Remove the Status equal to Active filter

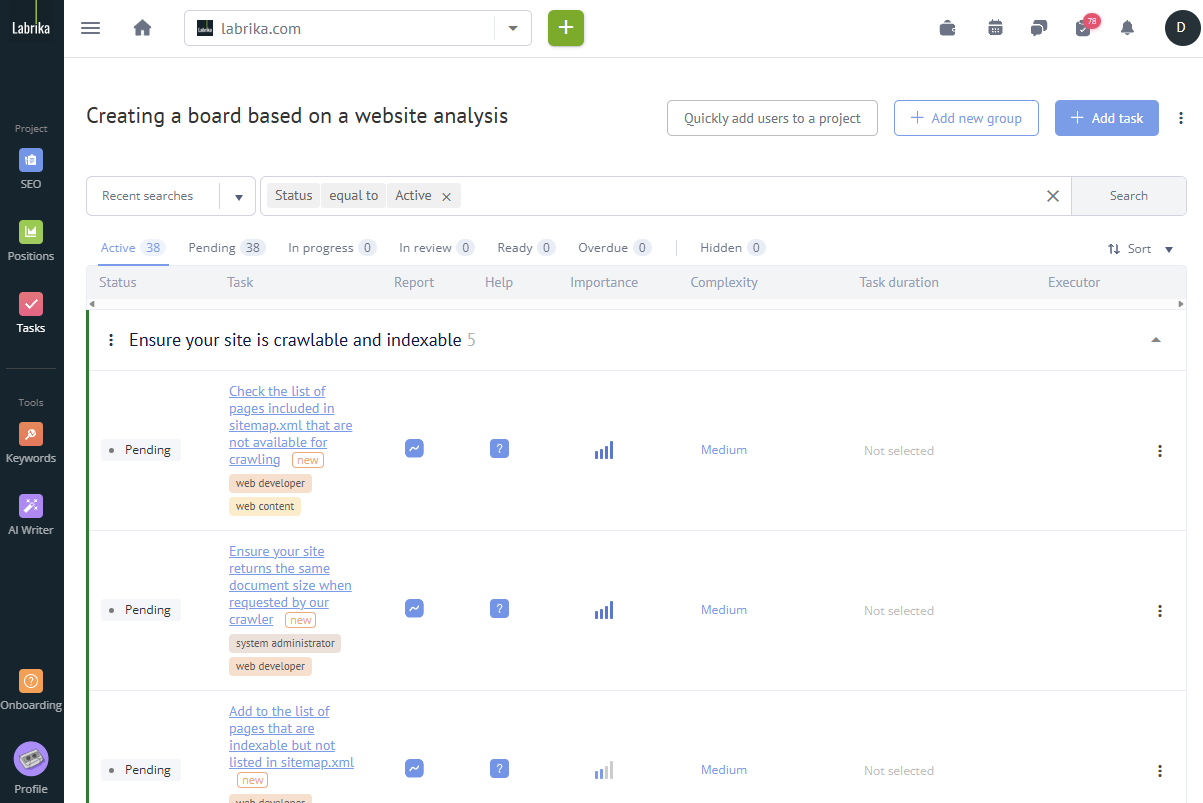tap(446, 197)
